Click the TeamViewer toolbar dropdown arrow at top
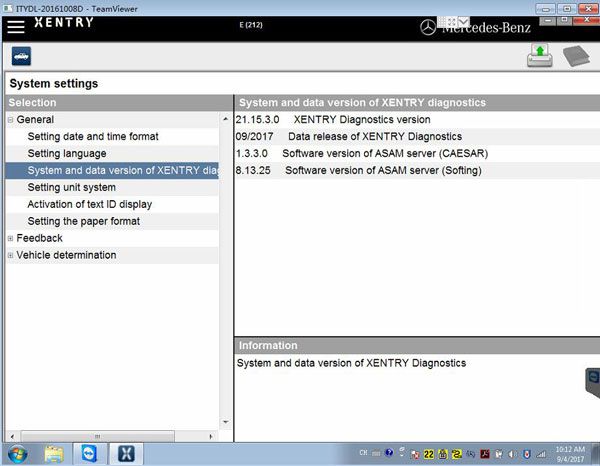The height and width of the screenshot is (466, 600). pyautogui.click(x=463, y=22)
